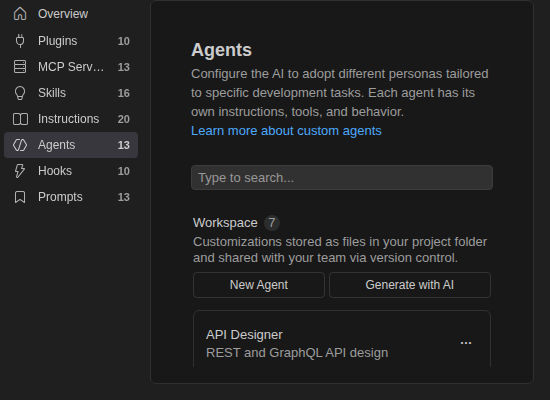Click the Generate with AI button
The height and width of the screenshot is (400, 550).
tap(410, 285)
